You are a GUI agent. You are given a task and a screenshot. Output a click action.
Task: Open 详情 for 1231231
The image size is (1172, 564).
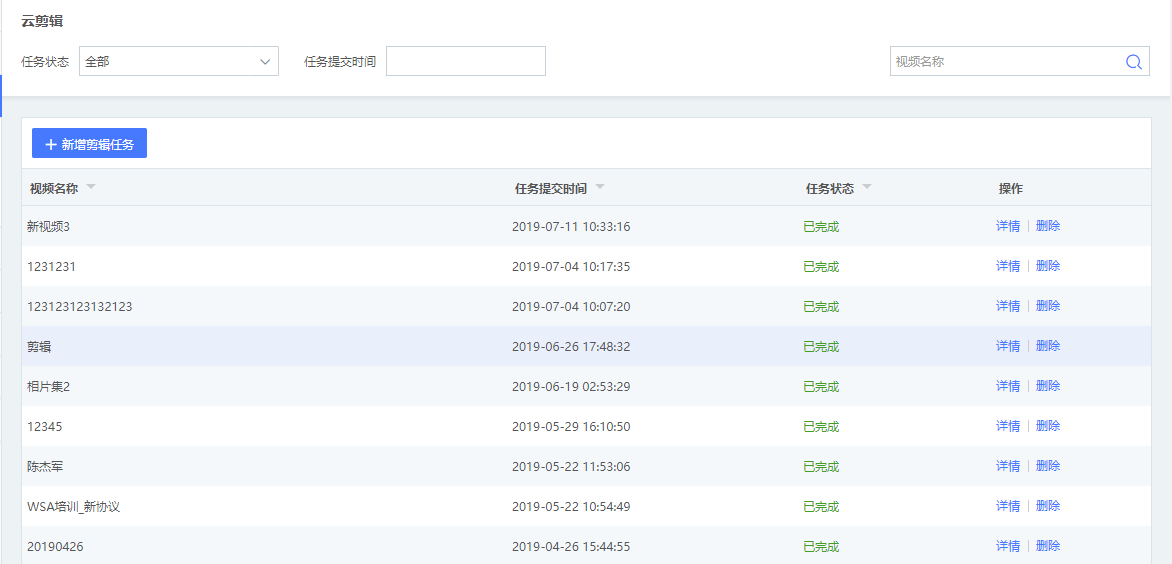[x=1008, y=265]
